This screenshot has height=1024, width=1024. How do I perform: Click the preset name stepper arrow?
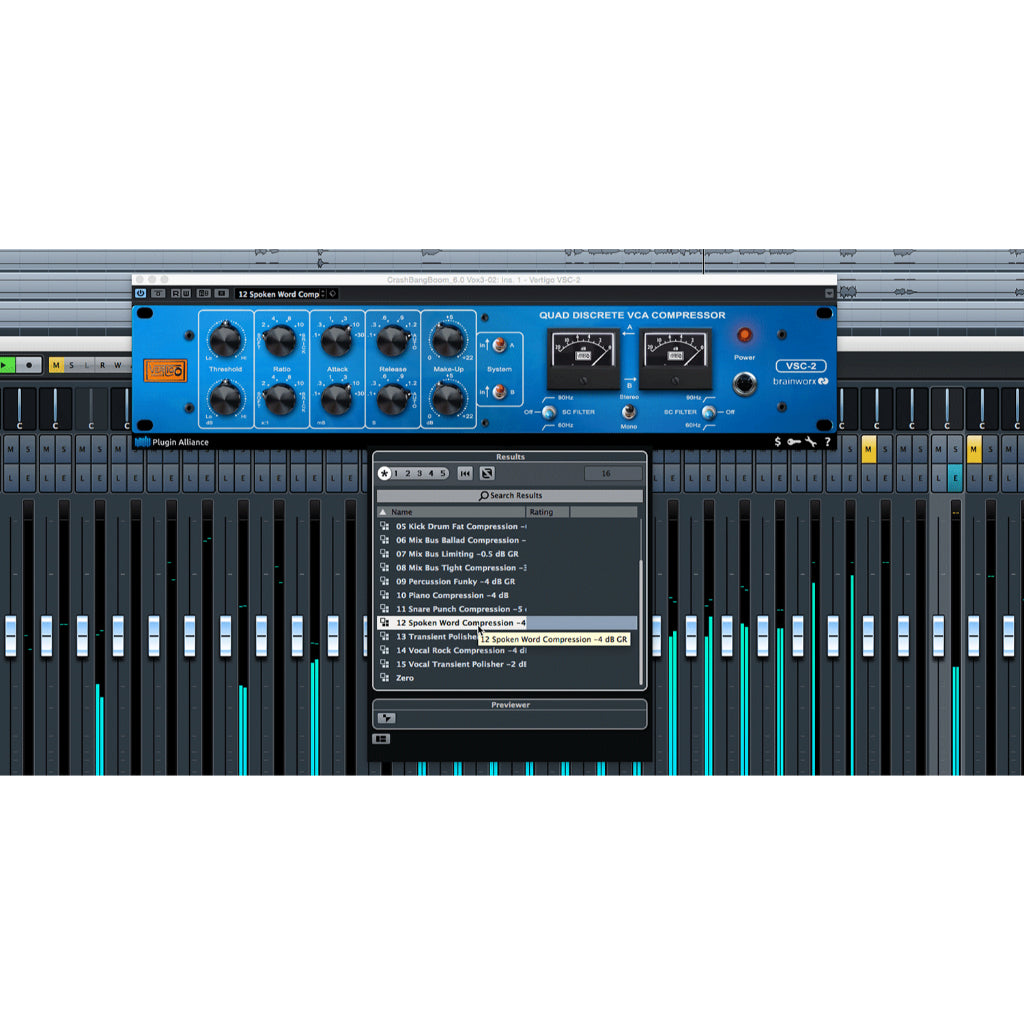(325, 293)
